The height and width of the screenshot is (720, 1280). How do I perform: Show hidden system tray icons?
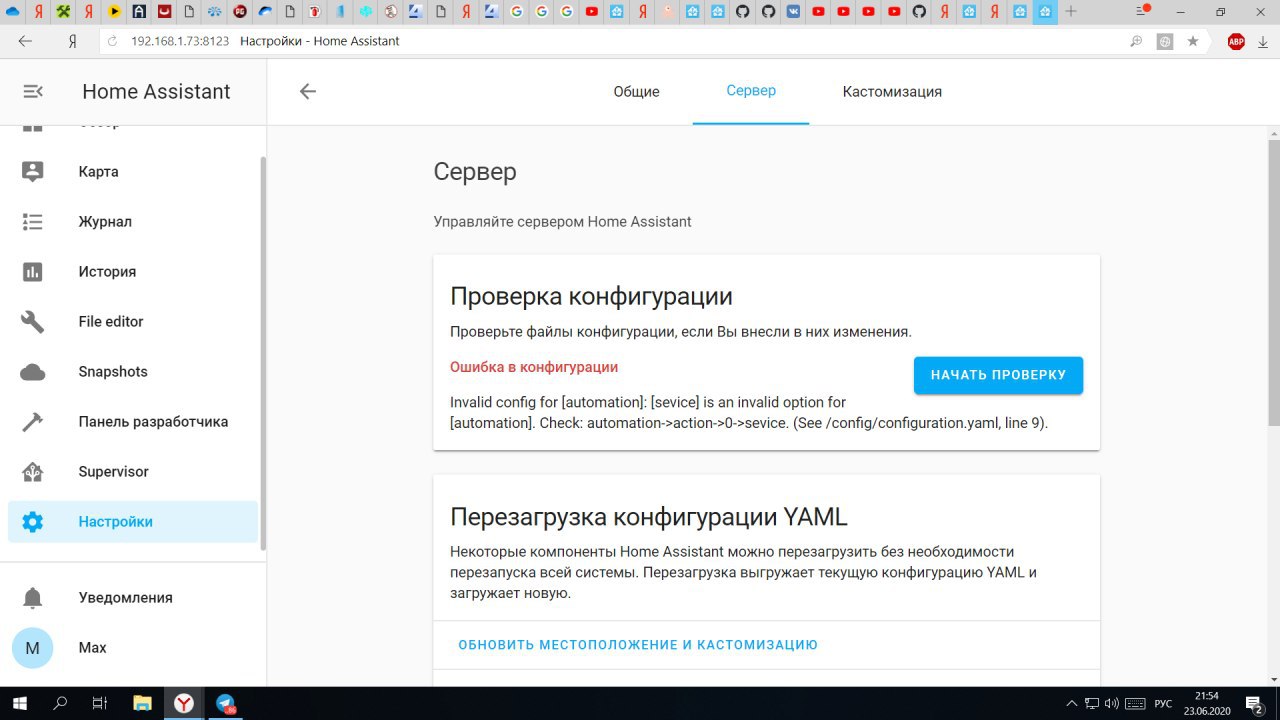(1072, 703)
